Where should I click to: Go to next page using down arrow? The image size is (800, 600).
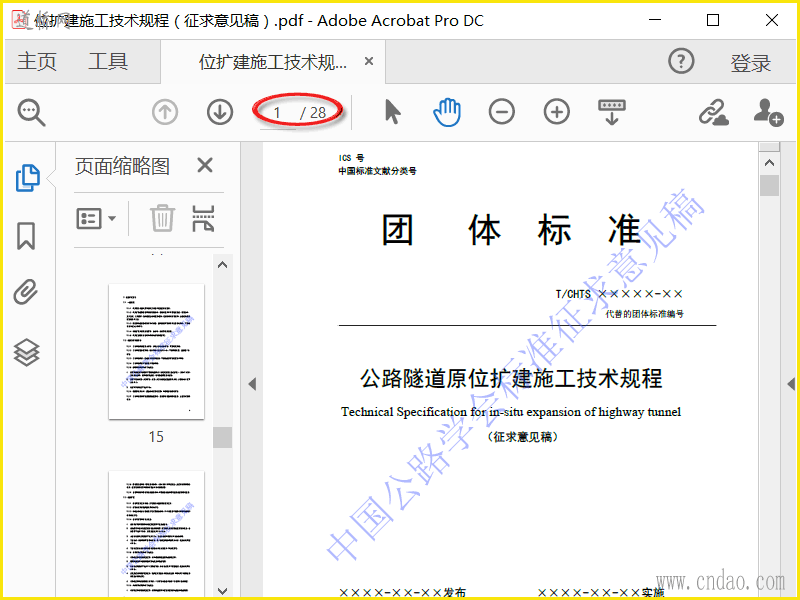pyautogui.click(x=220, y=112)
